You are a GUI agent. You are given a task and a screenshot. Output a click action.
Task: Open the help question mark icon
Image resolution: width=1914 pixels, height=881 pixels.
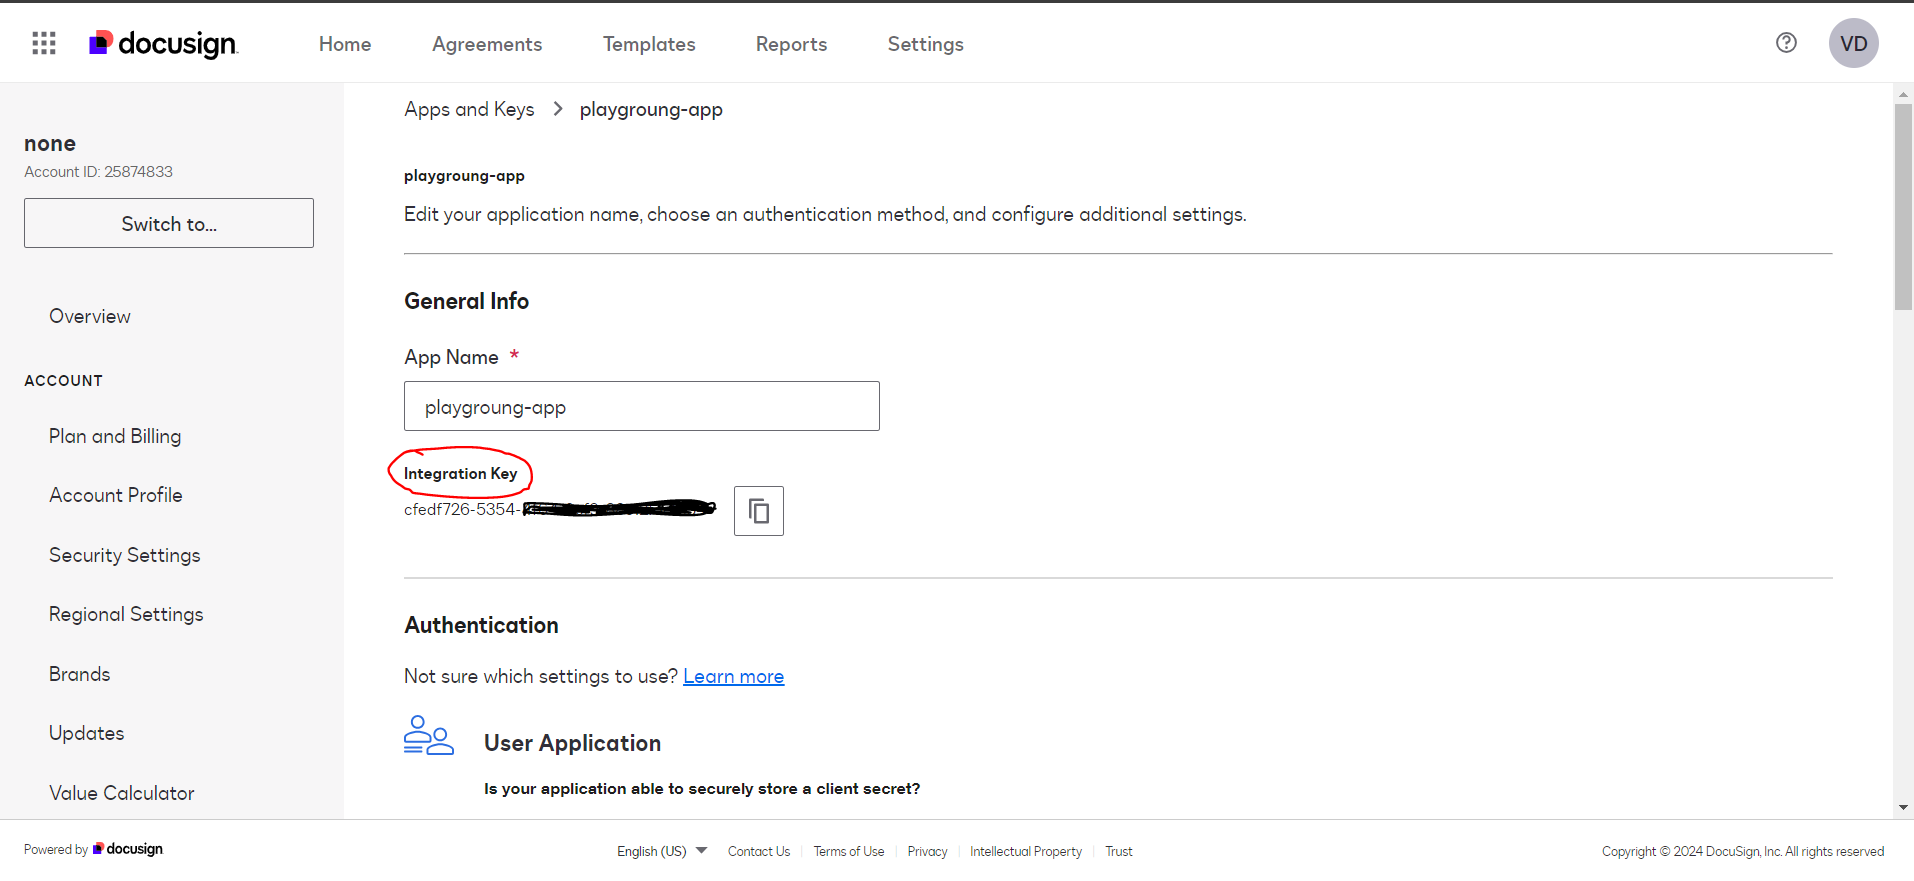tap(1786, 43)
